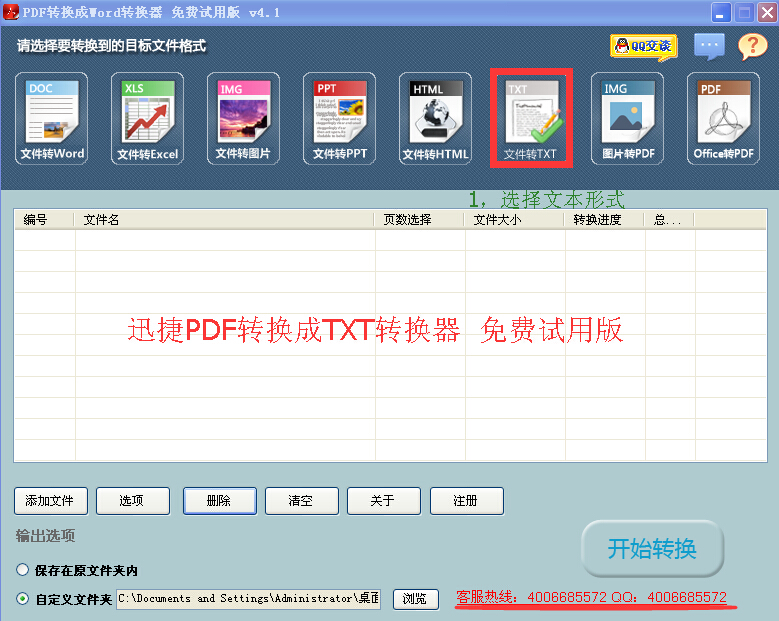Image resolution: width=779 pixels, height=621 pixels.
Task: Select the 文件转PPT format icon
Action: point(339,118)
